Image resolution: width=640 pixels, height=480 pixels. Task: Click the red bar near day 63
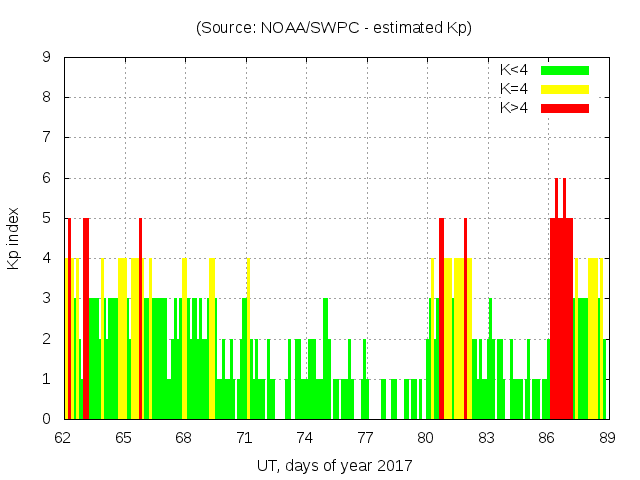(x=86, y=320)
